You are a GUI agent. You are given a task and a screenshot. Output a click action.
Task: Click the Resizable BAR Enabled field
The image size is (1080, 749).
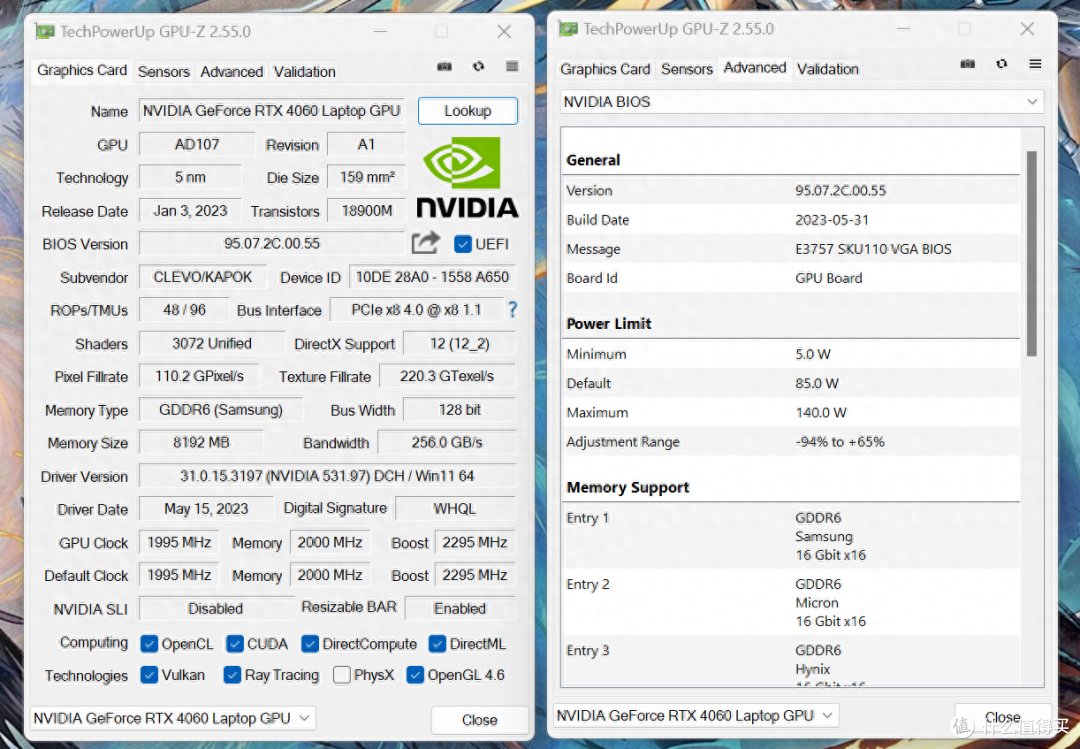[x=460, y=608]
